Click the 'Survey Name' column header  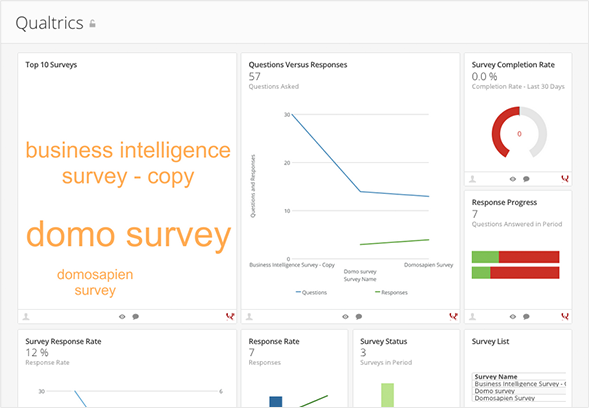click(x=496, y=376)
